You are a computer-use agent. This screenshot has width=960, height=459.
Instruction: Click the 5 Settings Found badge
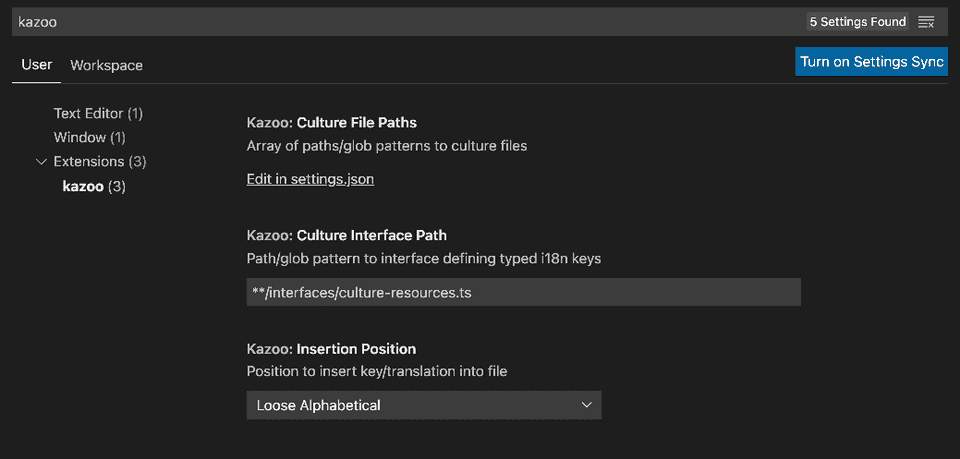(858, 22)
